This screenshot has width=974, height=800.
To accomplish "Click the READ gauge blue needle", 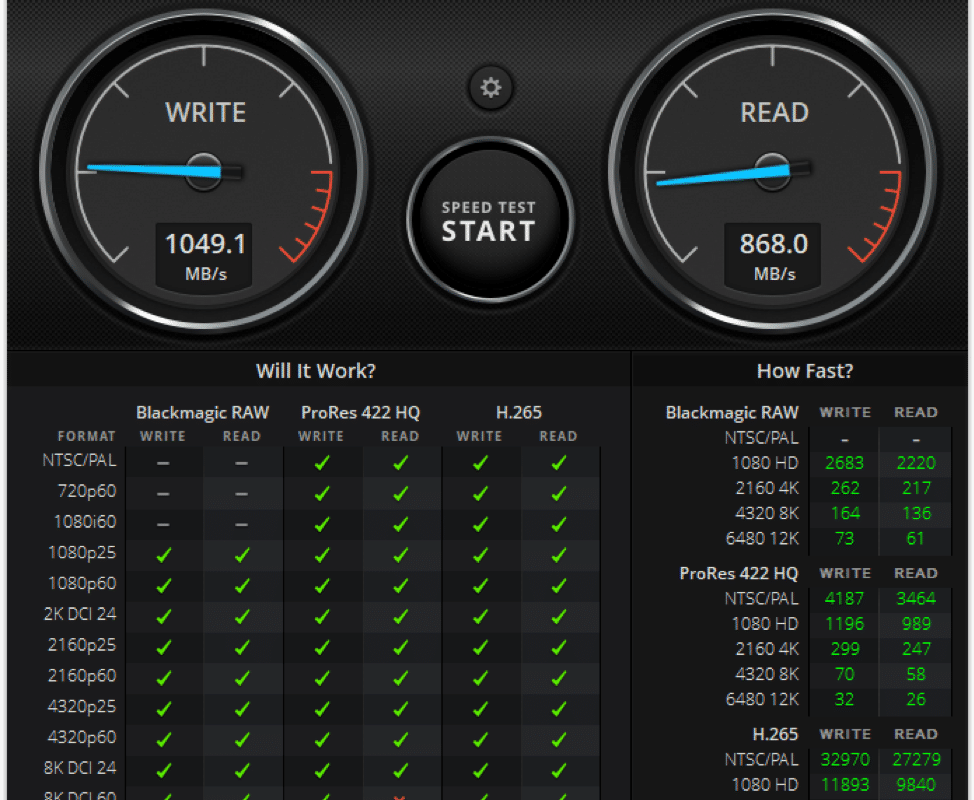I will point(723,174).
